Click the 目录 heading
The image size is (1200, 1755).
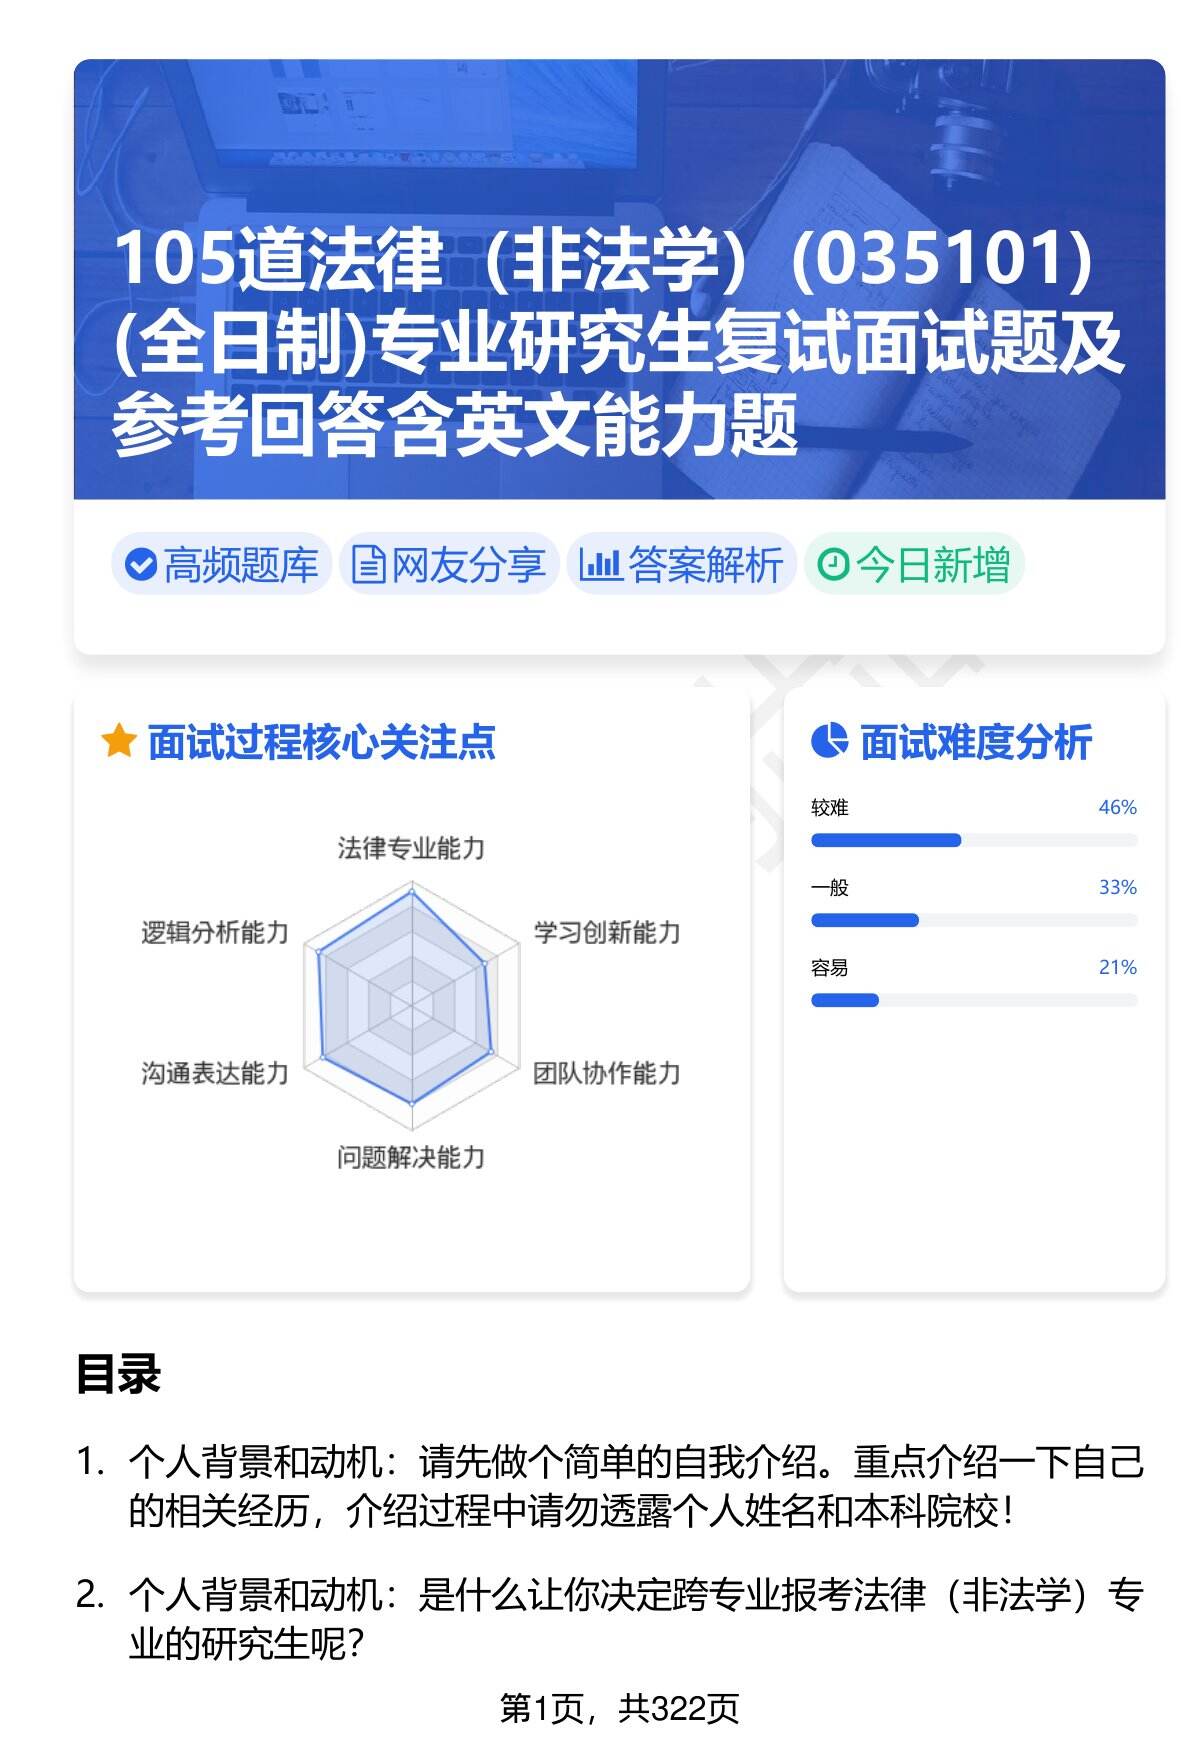tap(118, 1374)
